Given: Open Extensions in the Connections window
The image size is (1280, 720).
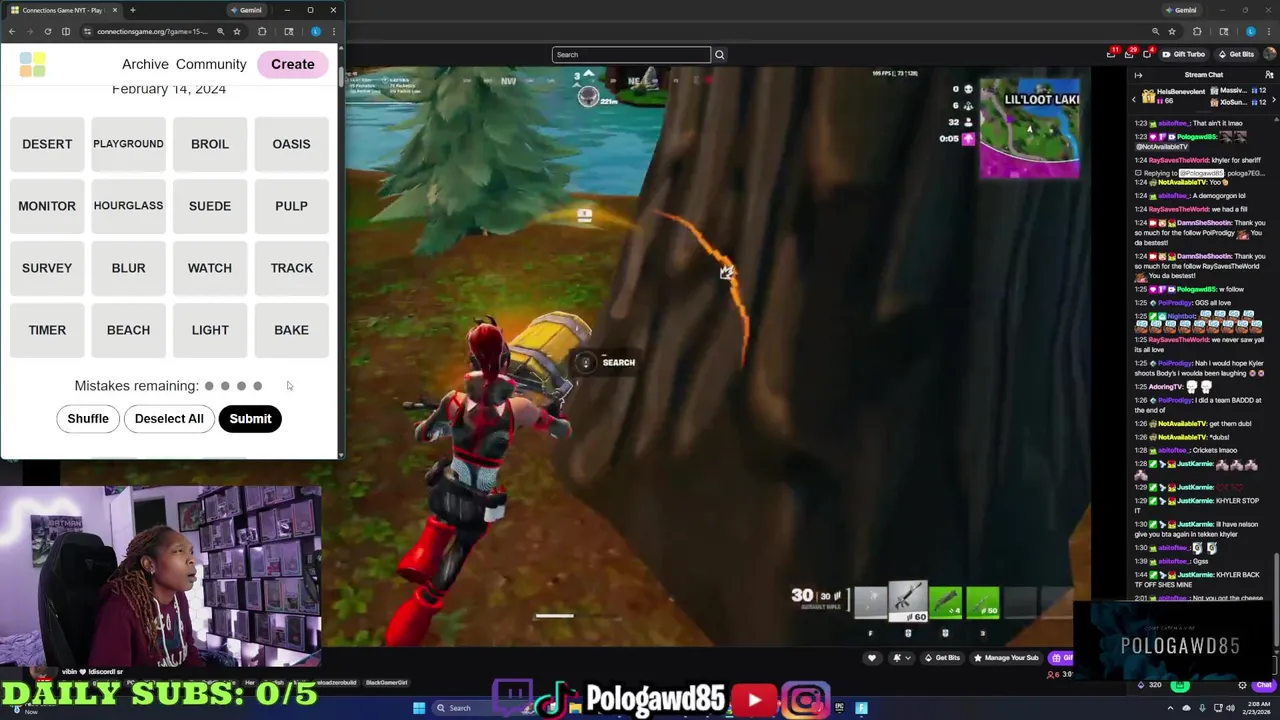Looking at the screenshot, I should pos(262,31).
